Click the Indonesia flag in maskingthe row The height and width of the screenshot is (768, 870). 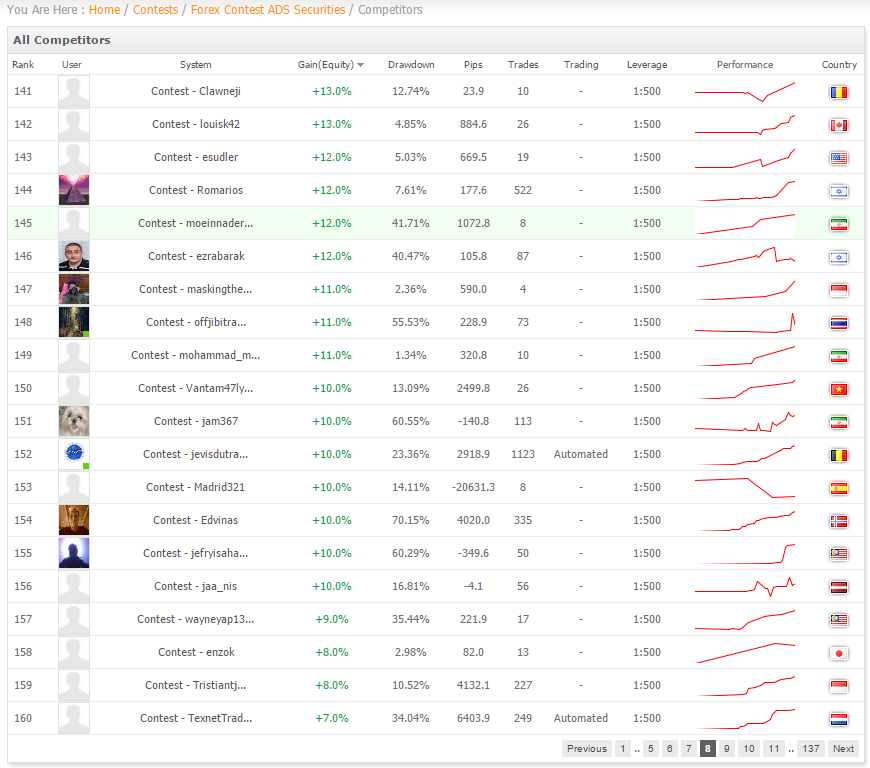coord(838,290)
